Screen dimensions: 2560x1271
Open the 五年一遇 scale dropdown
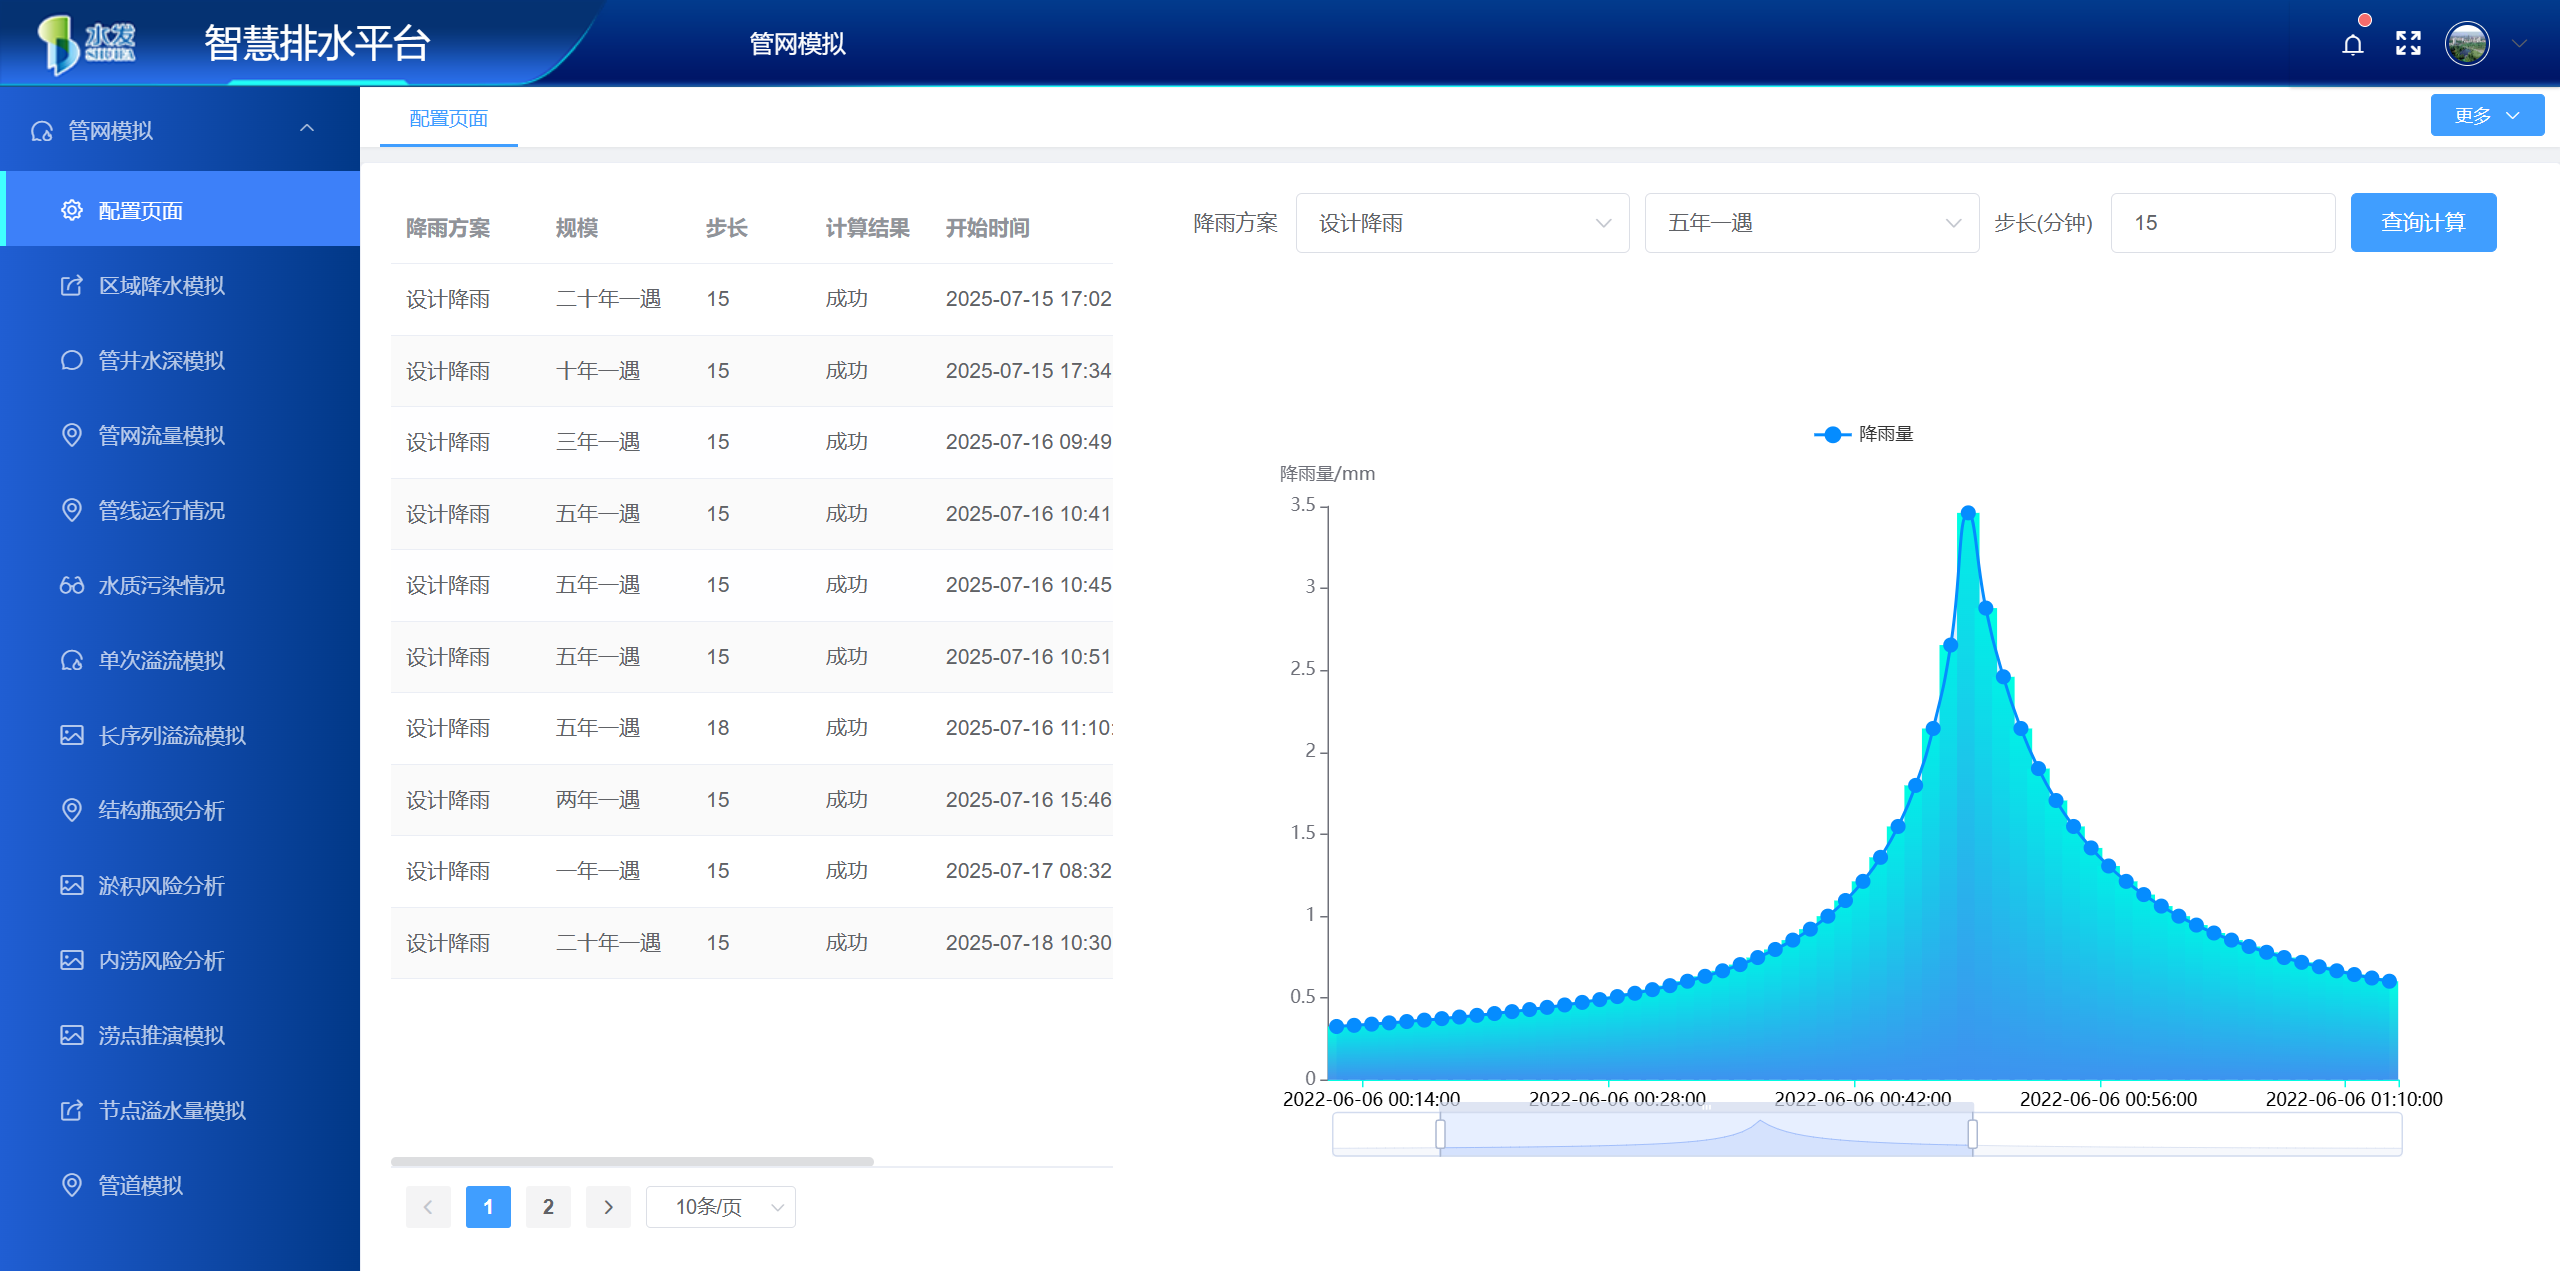[x=1811, y=223]
